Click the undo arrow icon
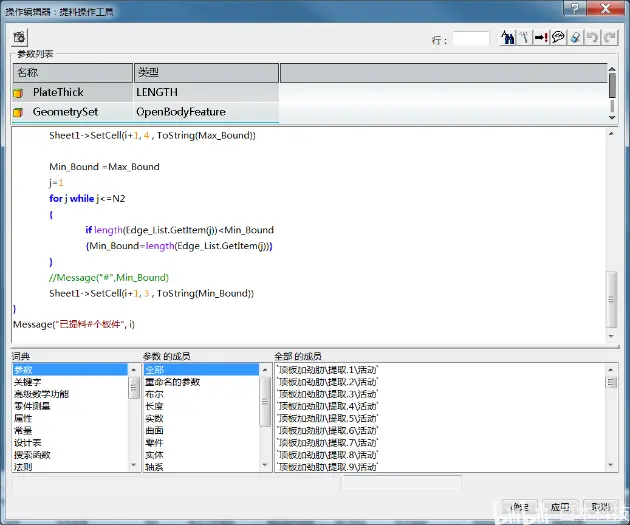630x525 pixels. point(592,38)
